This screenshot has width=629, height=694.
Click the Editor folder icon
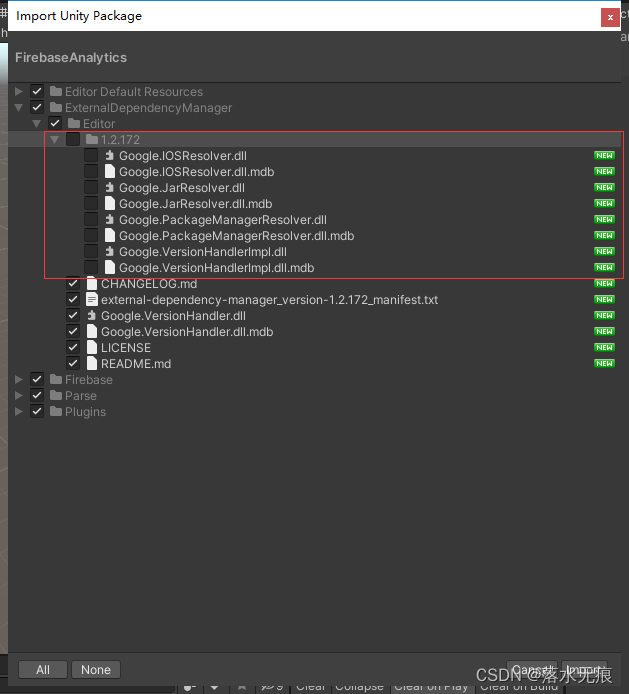(74, 123)
